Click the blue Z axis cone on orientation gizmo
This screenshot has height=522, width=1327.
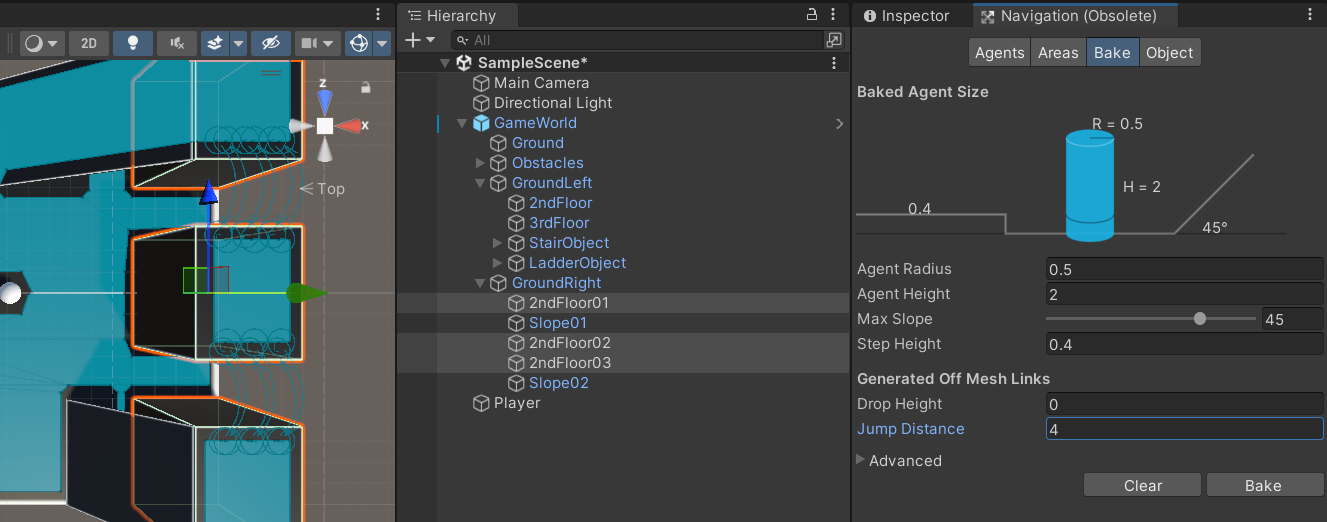coord(324,101)
